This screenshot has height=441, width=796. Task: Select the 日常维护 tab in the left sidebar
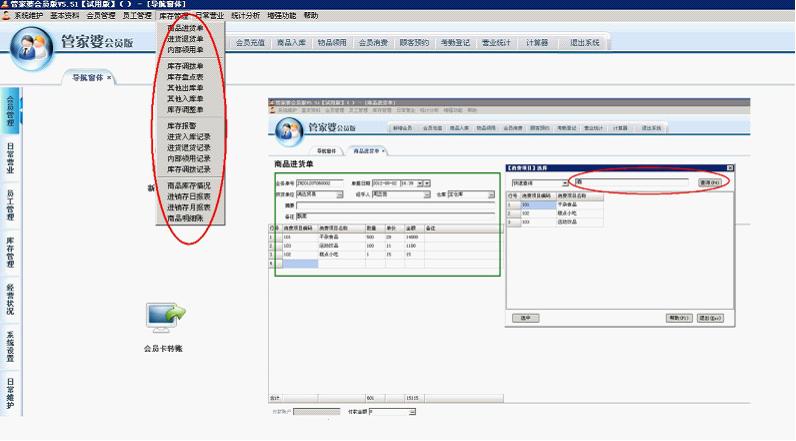pos(10,393)
